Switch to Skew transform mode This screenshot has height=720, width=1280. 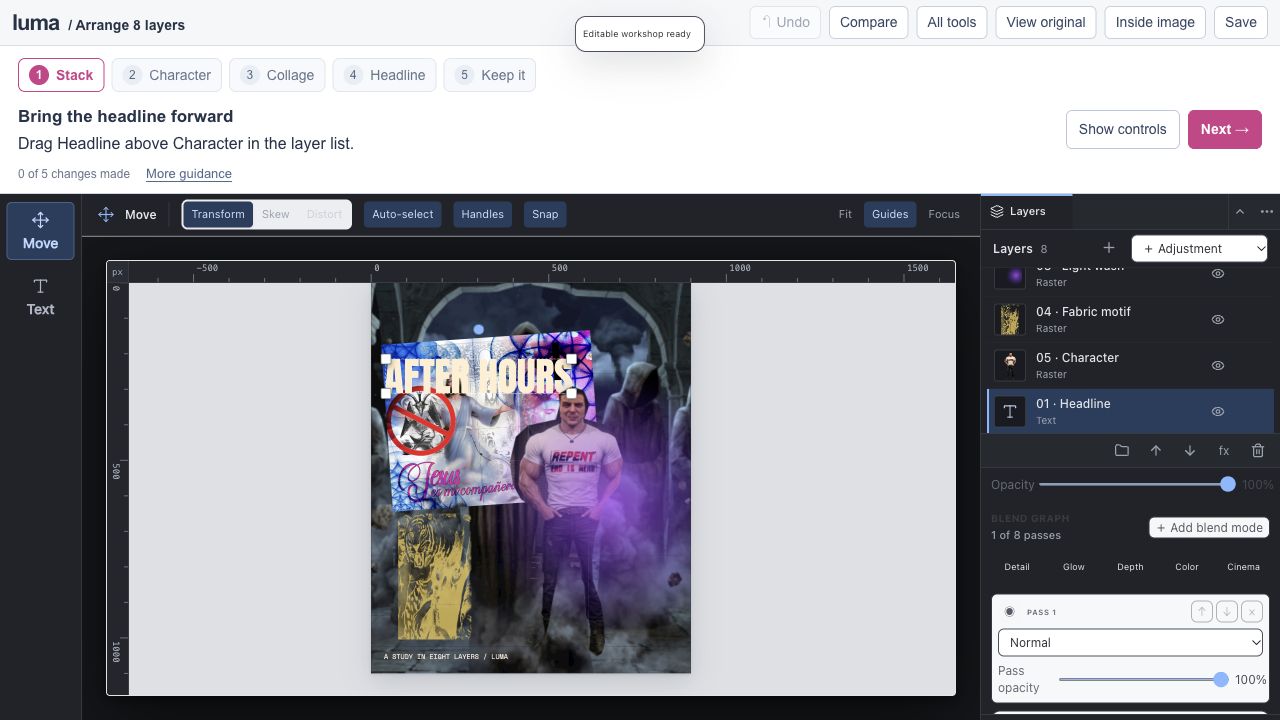pyautogui.click(x=276, y=214)
